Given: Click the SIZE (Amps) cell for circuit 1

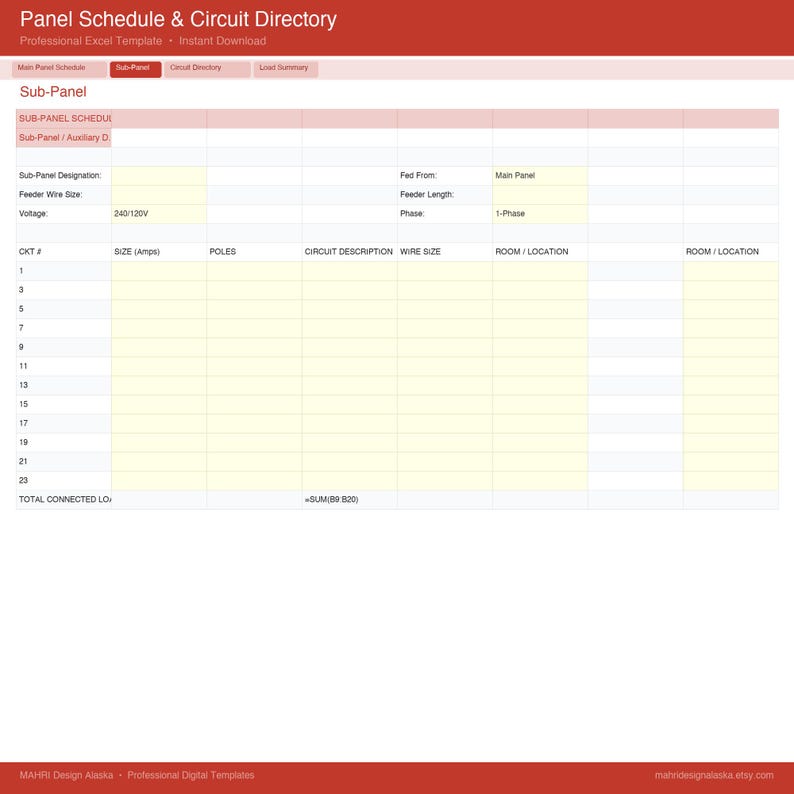Looking at the screenshot, I should coord(159,271).
